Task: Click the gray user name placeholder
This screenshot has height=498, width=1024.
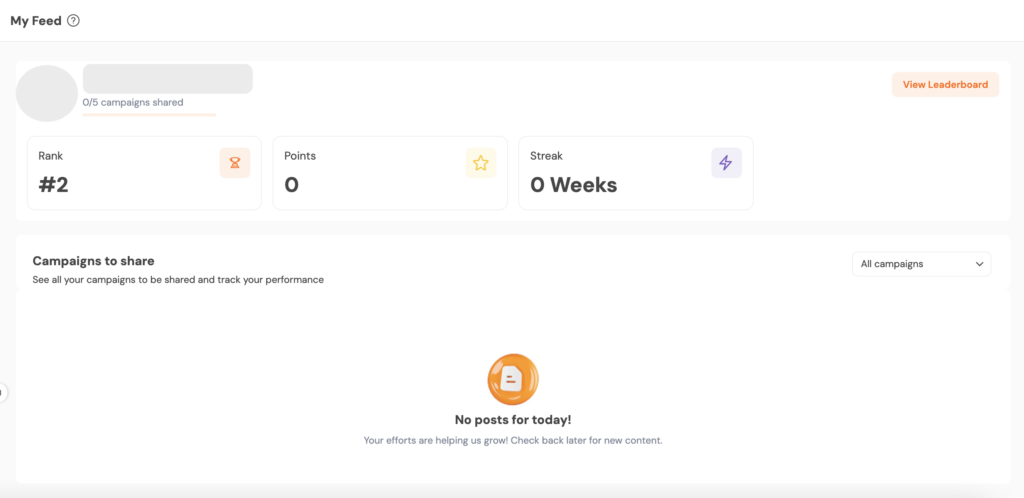Action: point(167,79)
